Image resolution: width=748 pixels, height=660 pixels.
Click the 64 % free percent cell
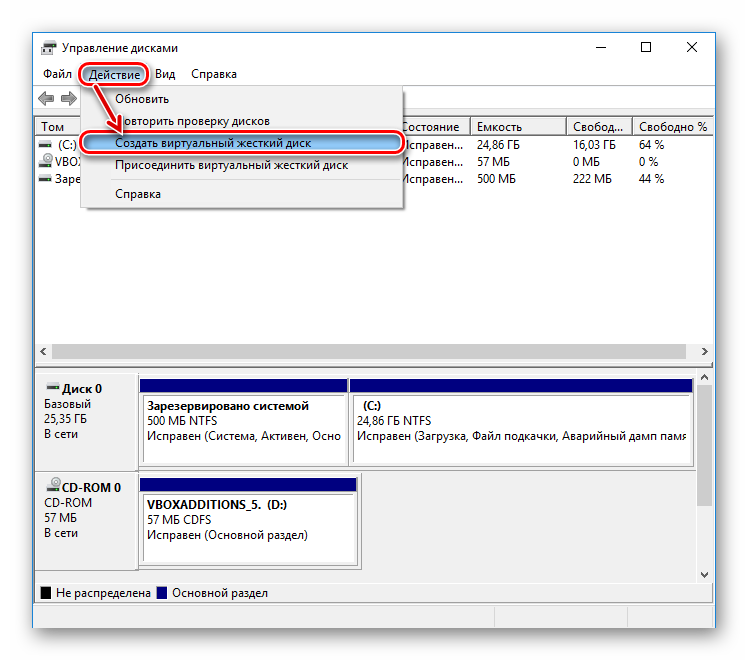(x=652, y=144)
